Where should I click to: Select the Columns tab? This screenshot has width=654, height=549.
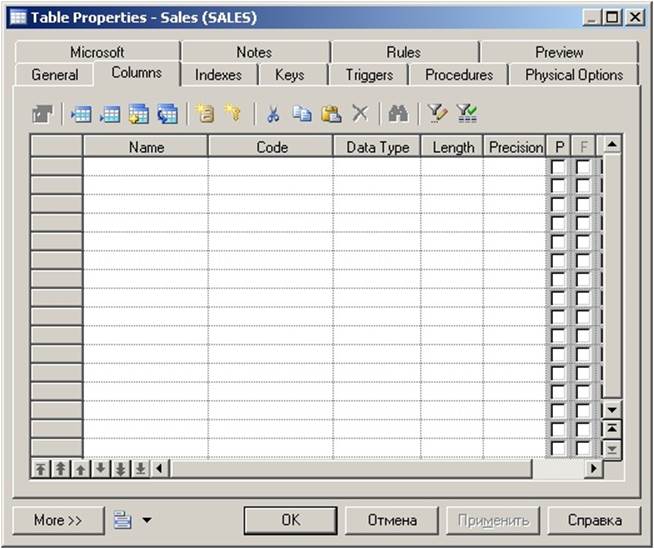136,73
